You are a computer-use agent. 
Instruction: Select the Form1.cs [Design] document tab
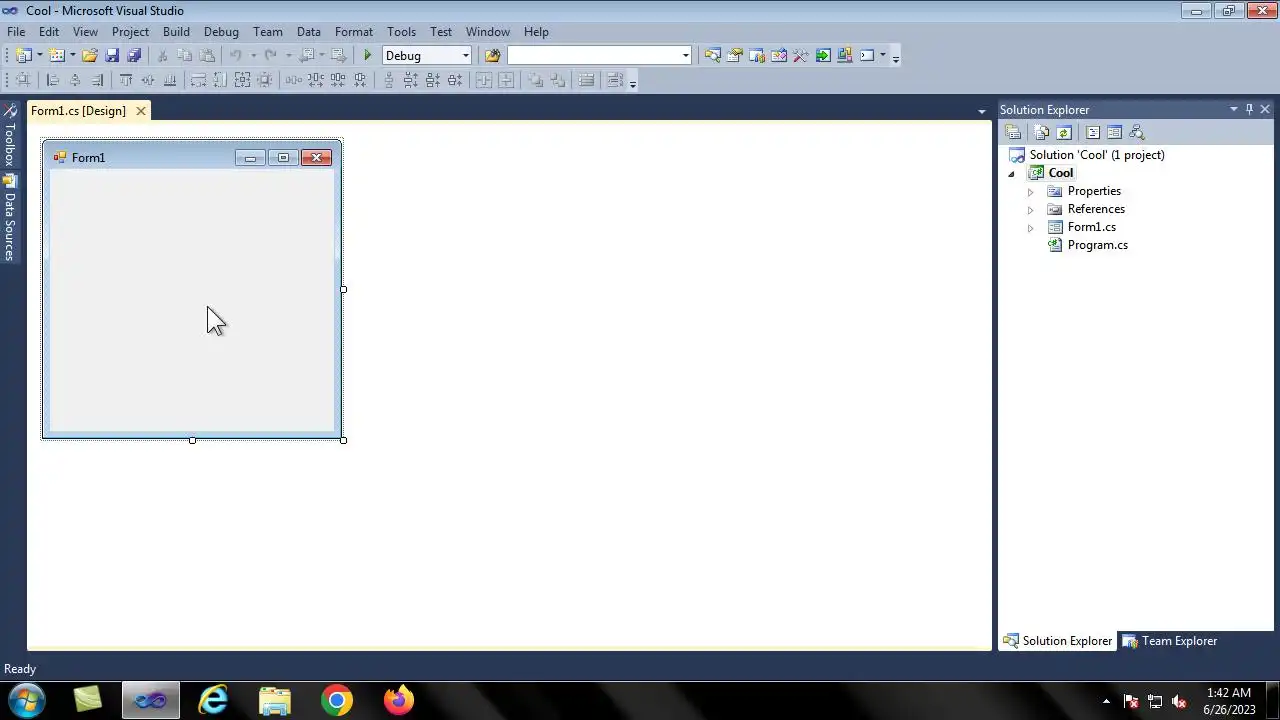coord(78,111)
